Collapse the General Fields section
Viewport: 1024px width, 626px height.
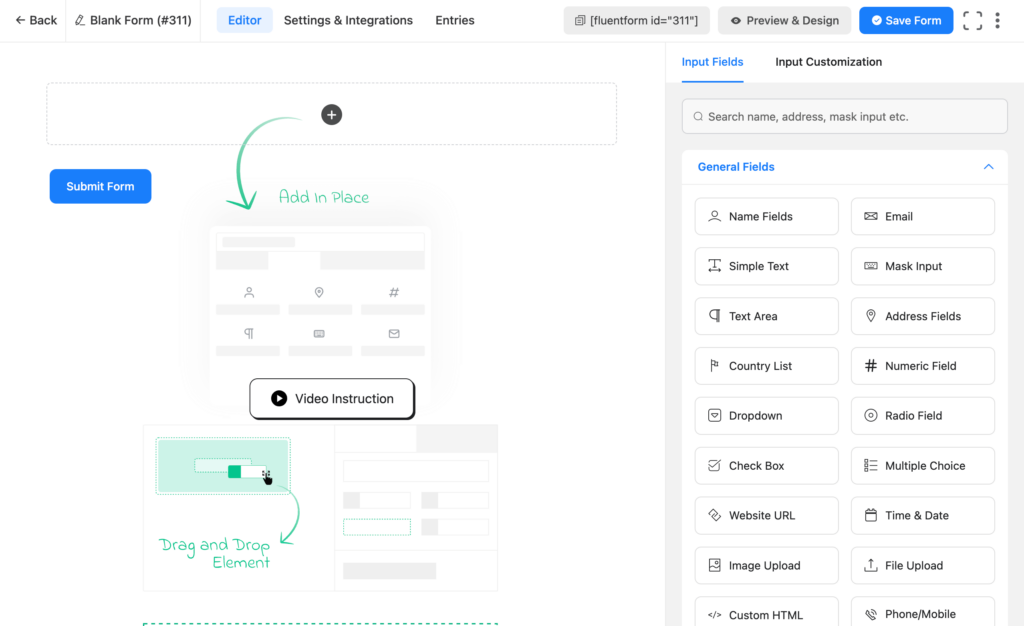click(x=988, y=166)
